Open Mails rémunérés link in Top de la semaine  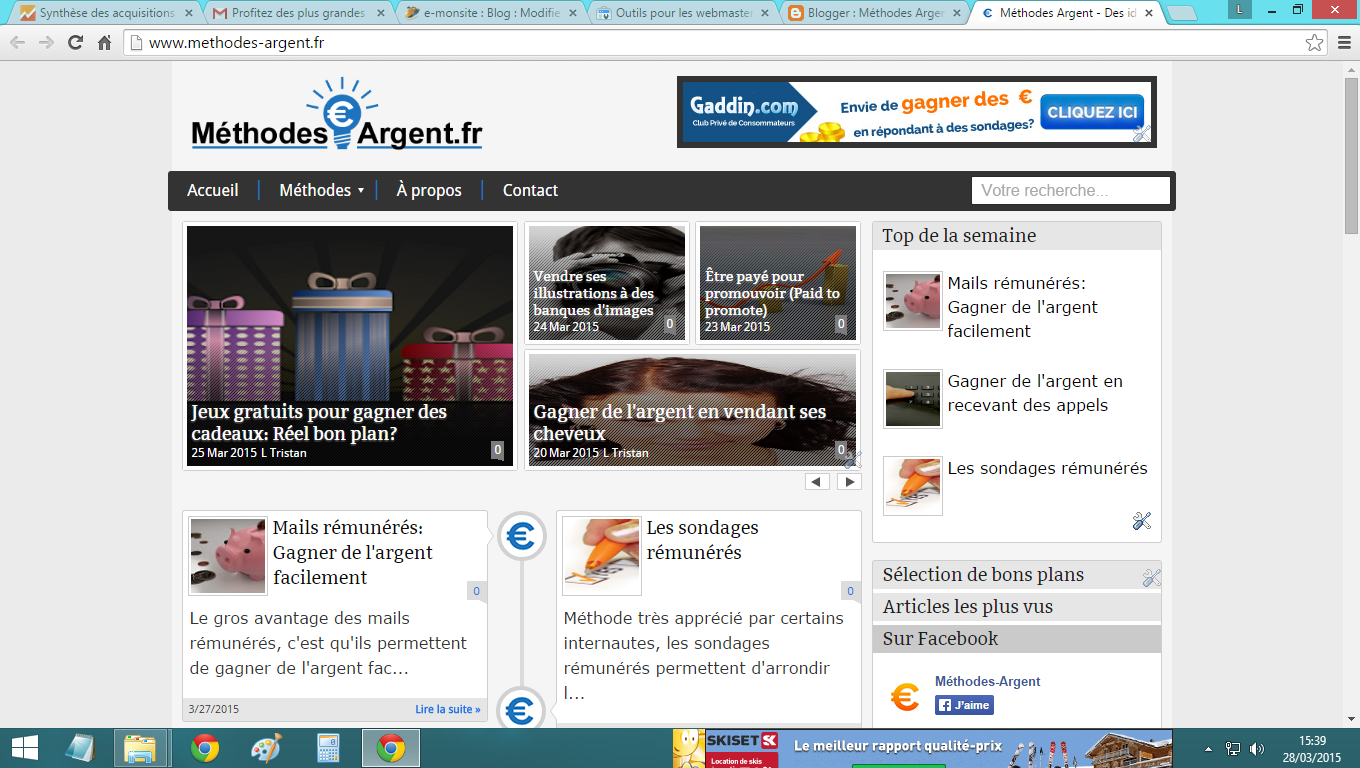click(x=1022, y=307)
